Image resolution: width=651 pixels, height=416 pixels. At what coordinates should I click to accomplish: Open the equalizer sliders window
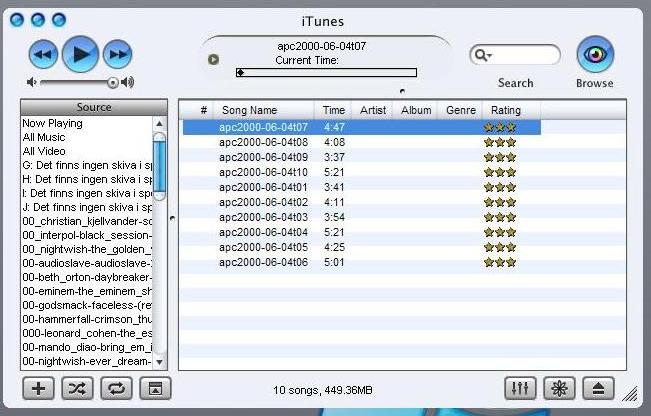pyautogui.click(x=520, y=389)
